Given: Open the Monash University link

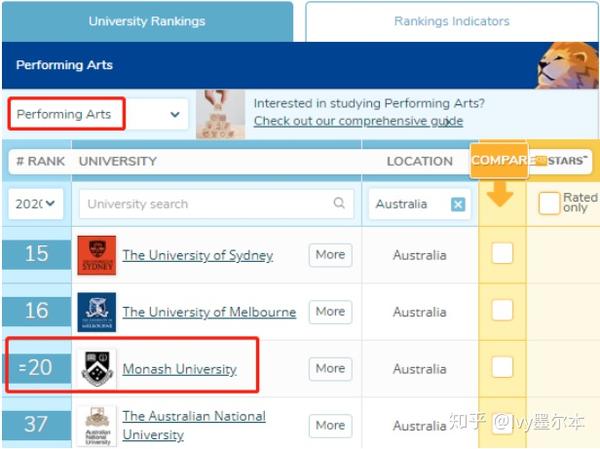Looking at the screenshot, I should tap(179, 369).
